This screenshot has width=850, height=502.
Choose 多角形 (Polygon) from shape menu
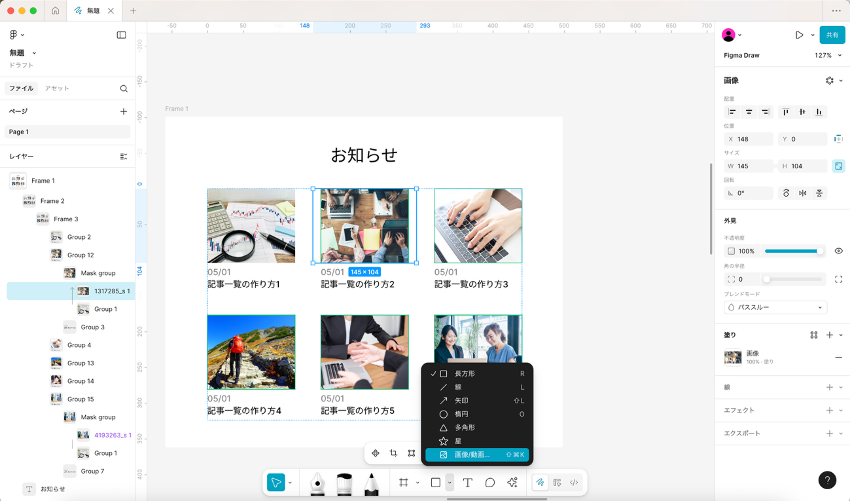478,428
